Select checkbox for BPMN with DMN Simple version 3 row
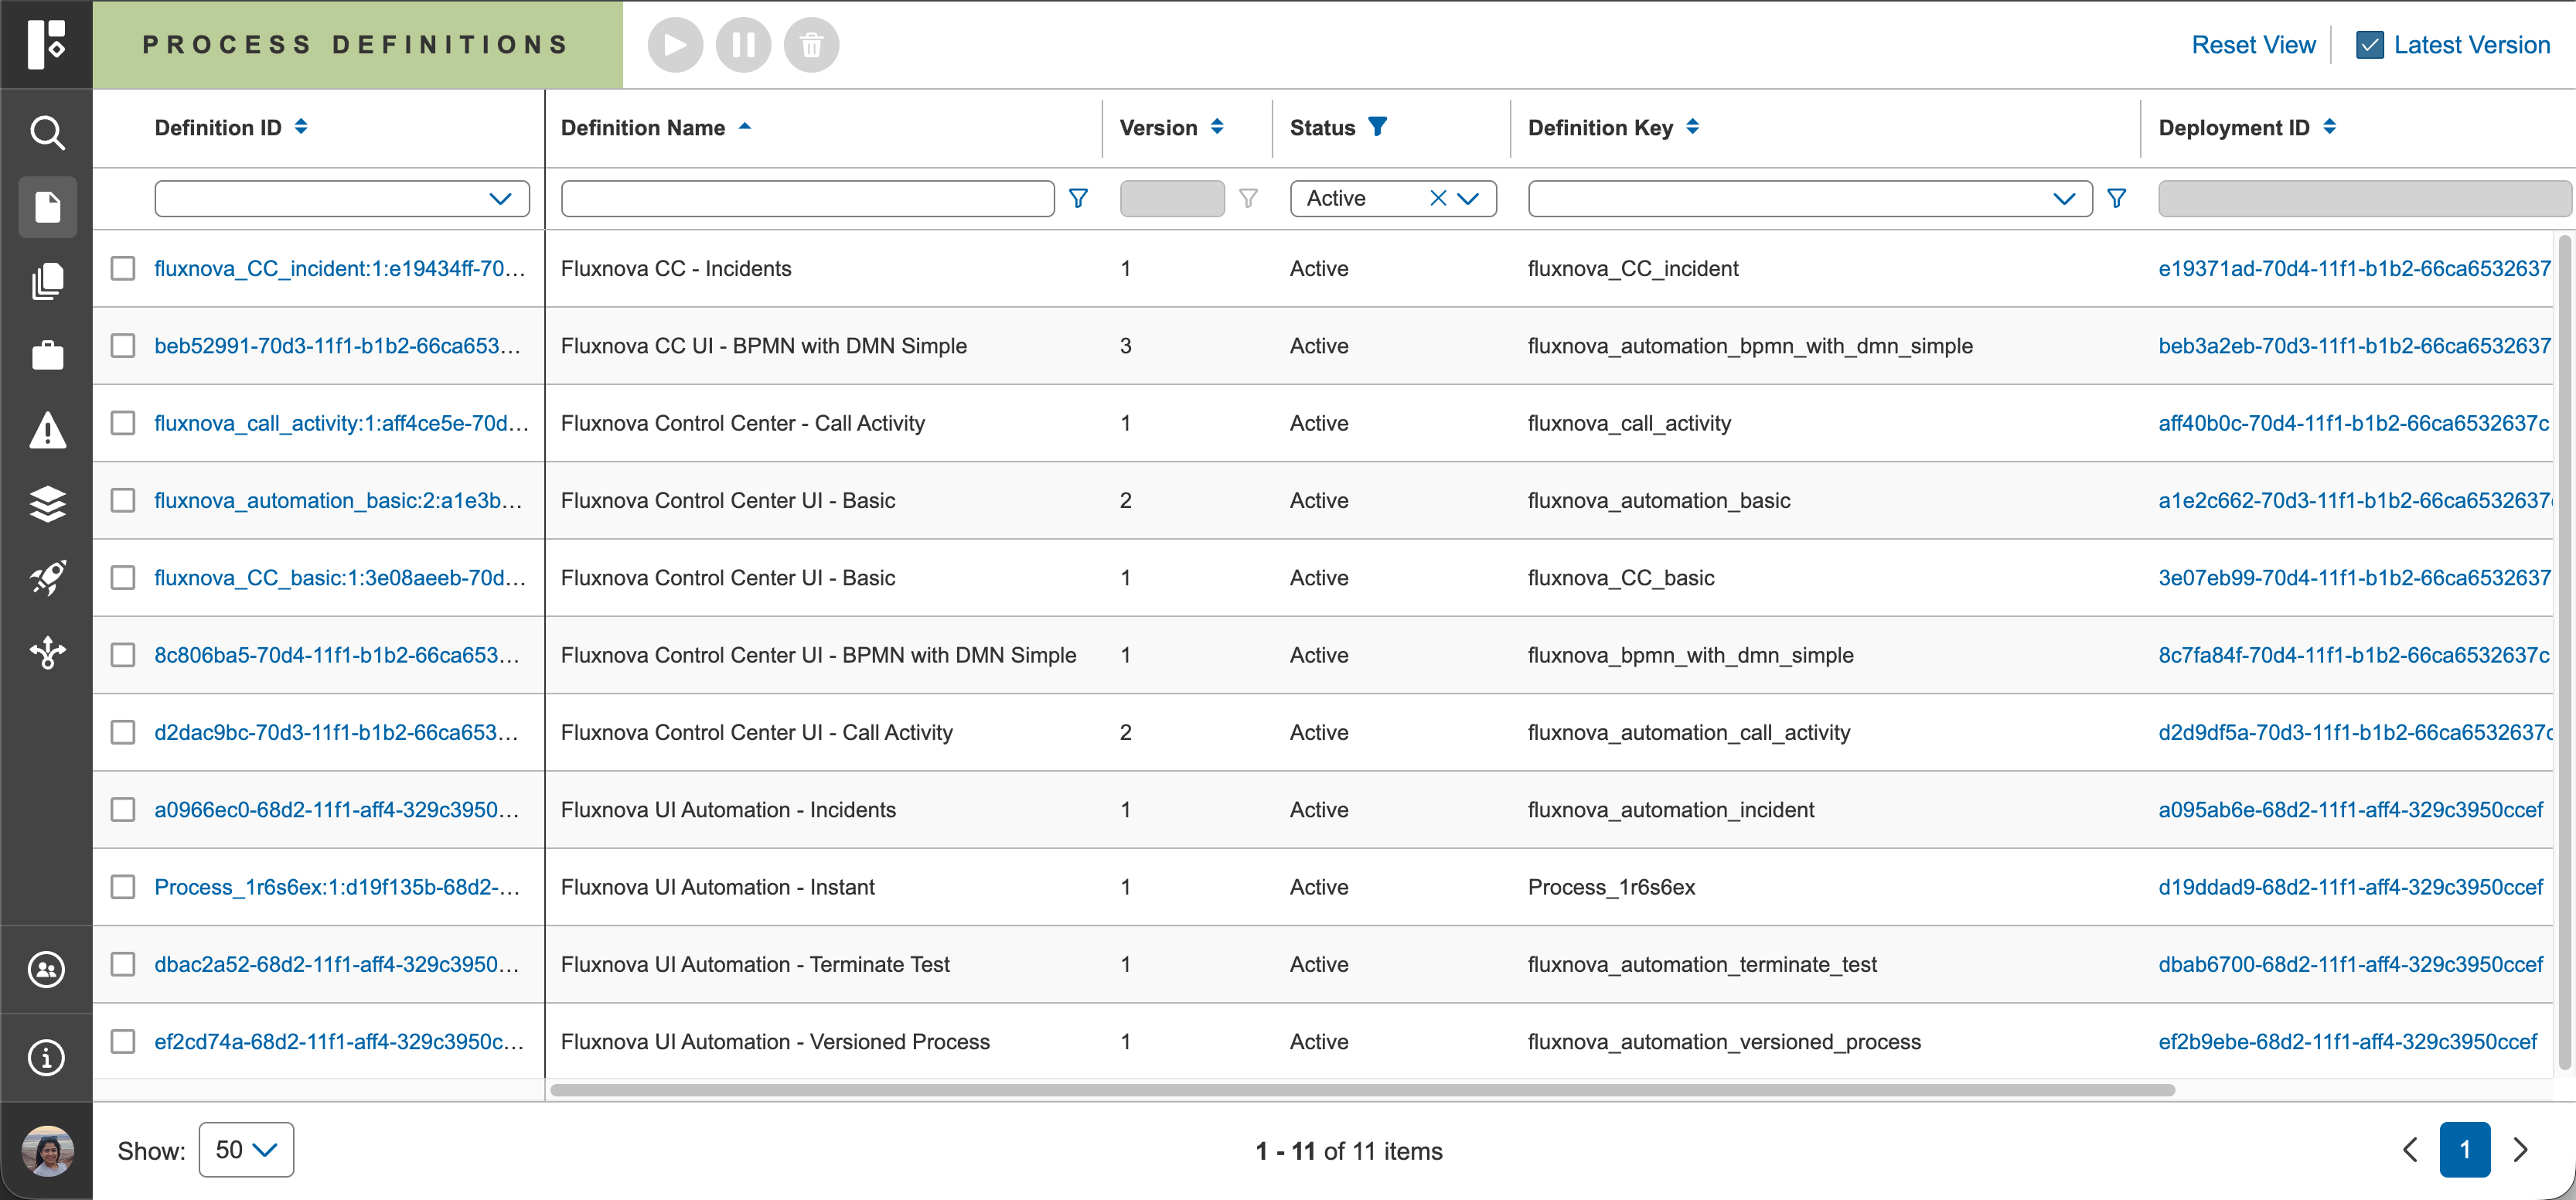The image size is (2576, 1200). point(123,345)
